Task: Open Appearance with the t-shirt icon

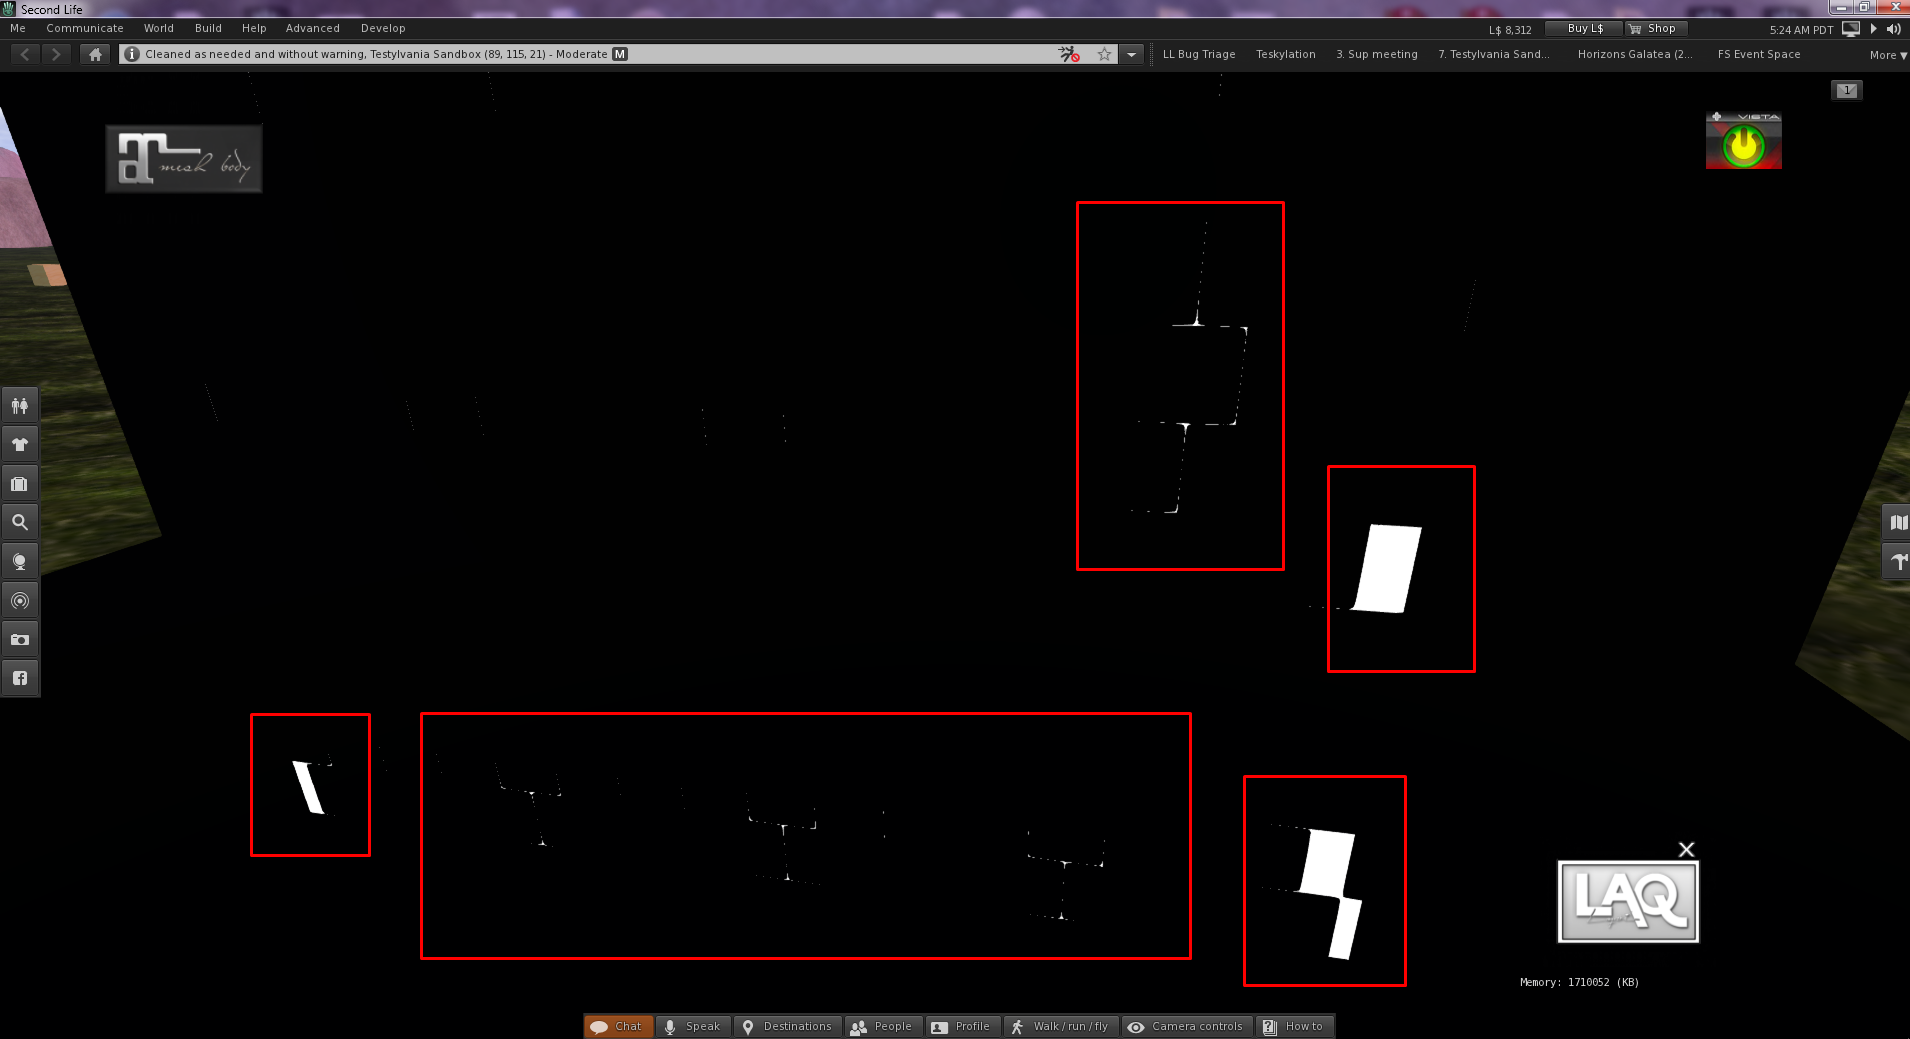Action: point(20,445)
